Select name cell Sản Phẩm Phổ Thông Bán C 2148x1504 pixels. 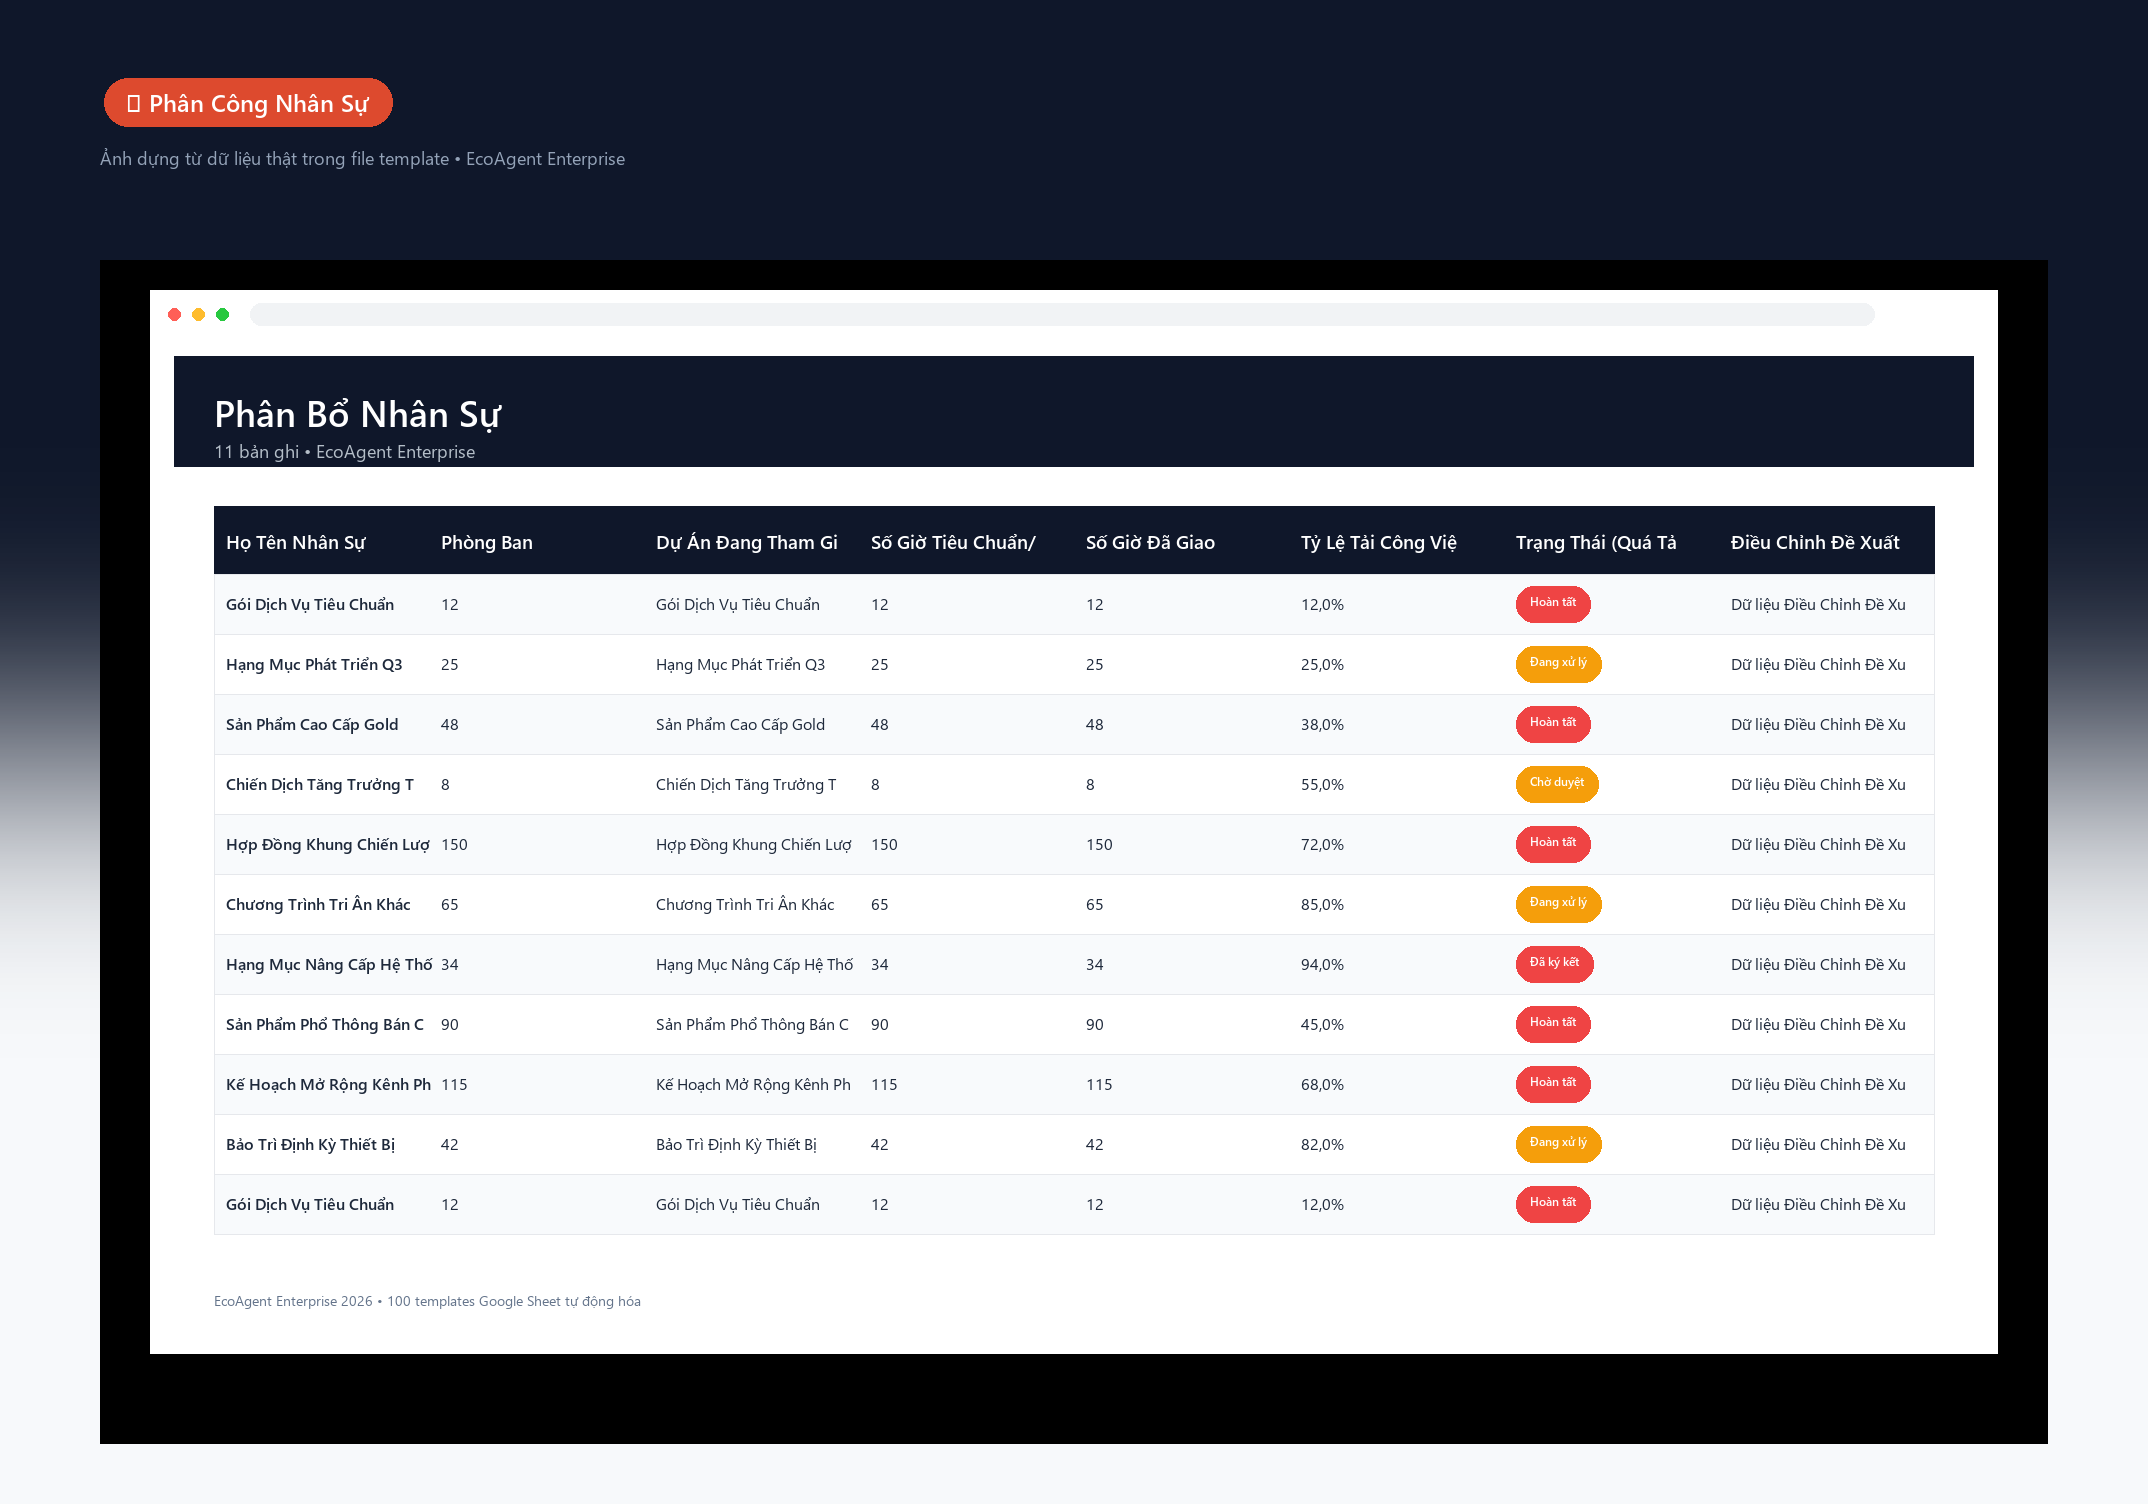[325, 1025]
